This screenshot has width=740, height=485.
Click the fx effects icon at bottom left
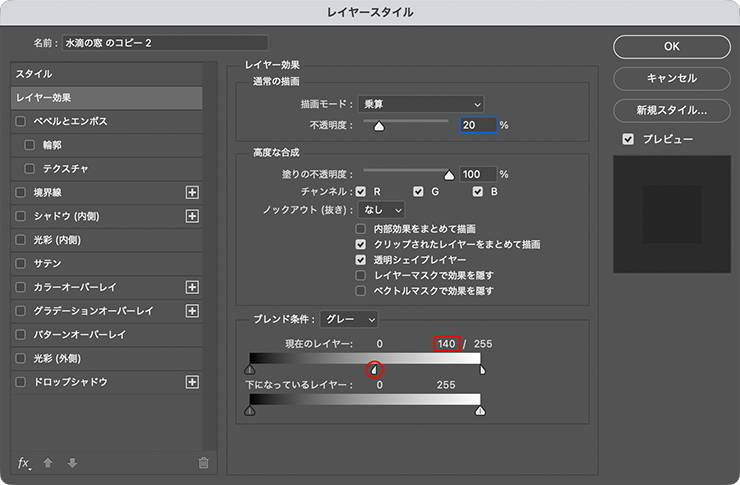point(24,462)
